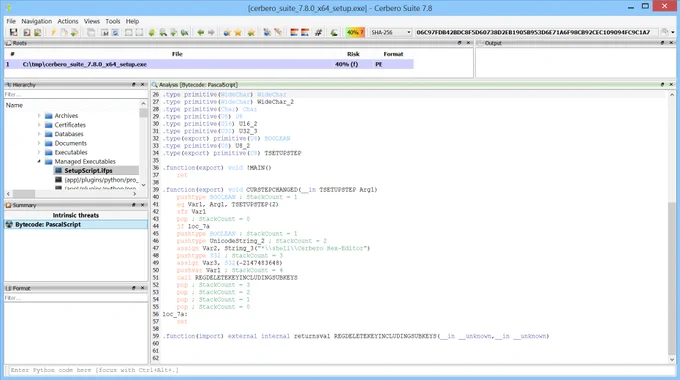680x380 pixels.
Task: Close the Output panel
Action: pyautogui.click(x=671, y=43)
